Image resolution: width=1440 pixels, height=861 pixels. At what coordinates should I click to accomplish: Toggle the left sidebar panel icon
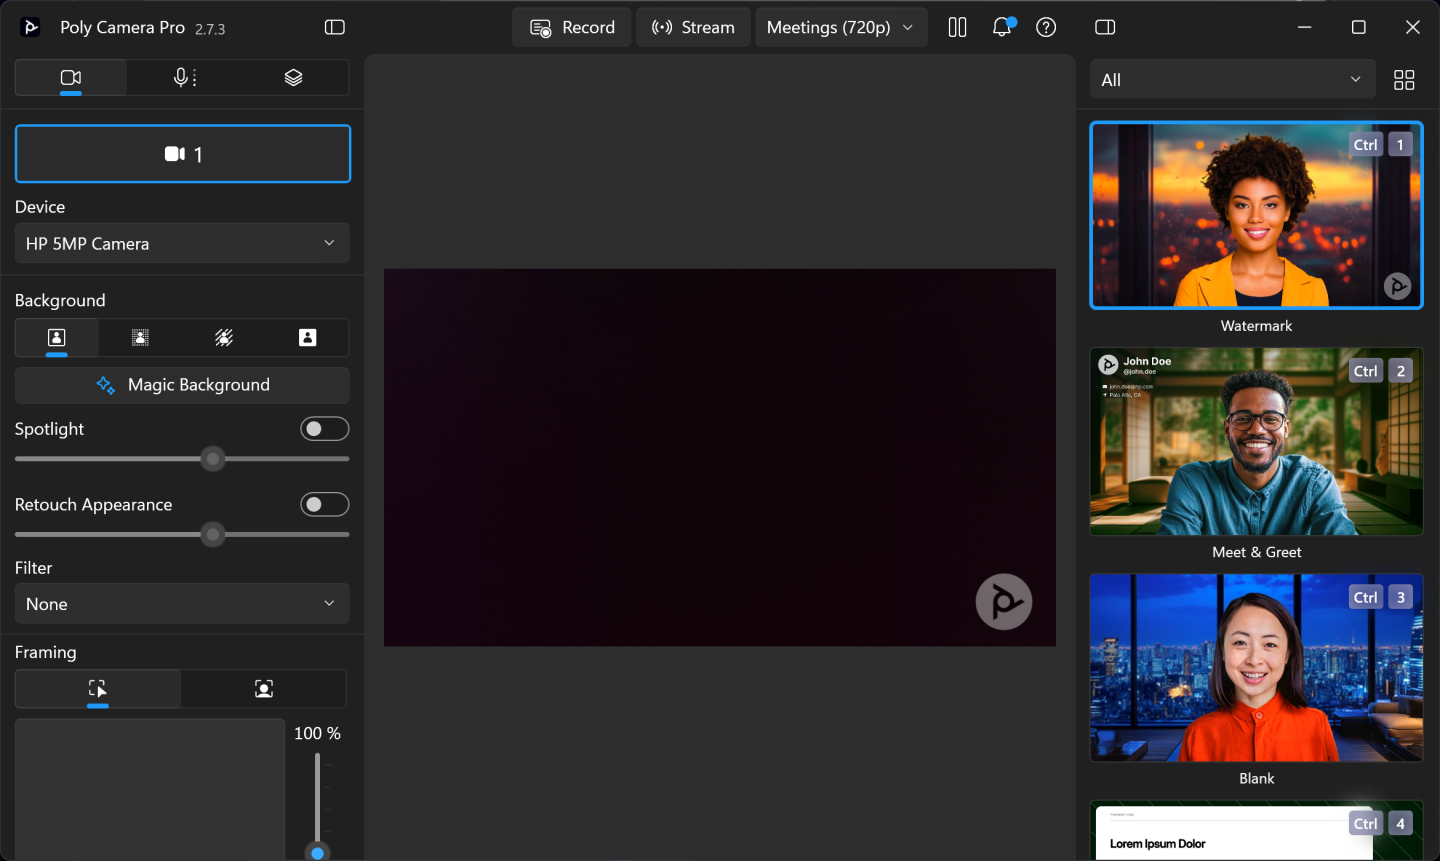pos(335,27)
